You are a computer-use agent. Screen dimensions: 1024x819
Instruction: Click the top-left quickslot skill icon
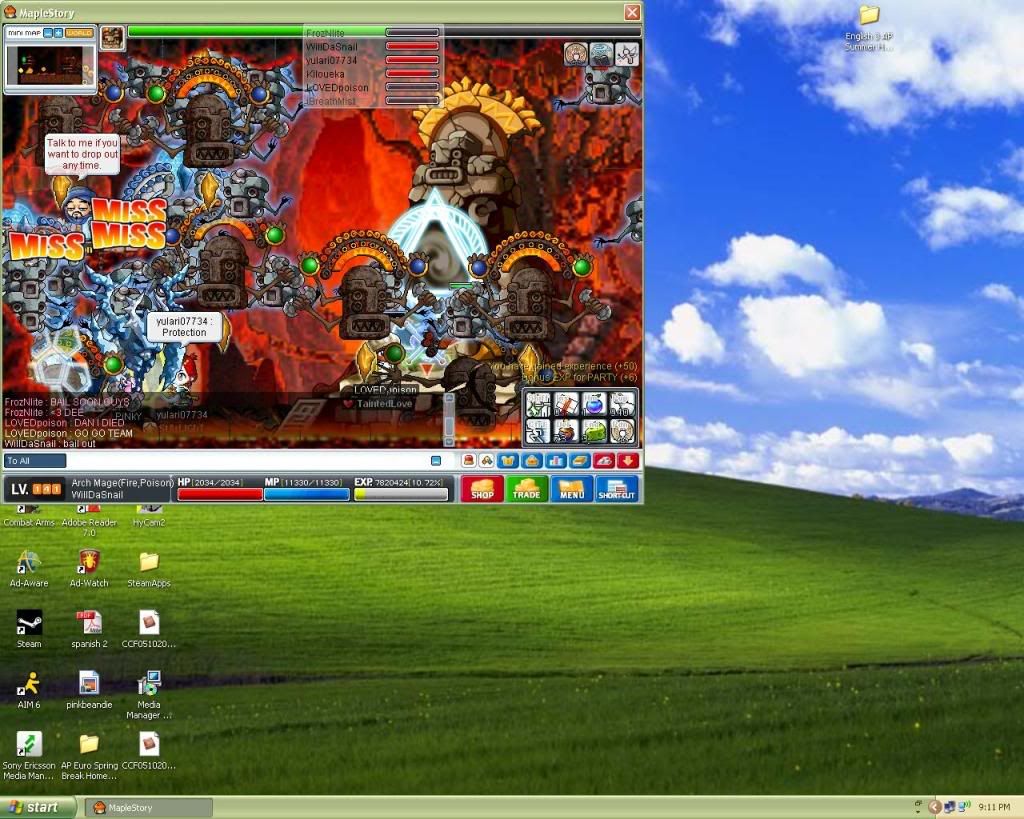point(539,405)
